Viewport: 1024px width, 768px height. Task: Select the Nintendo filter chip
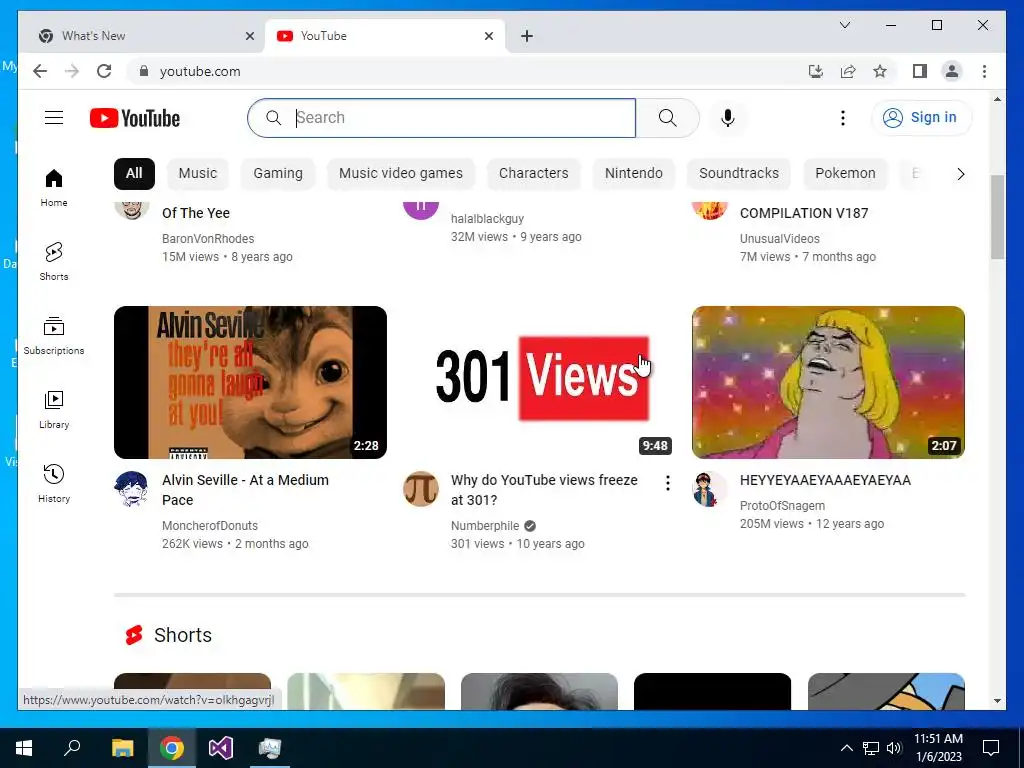[633, 173]
